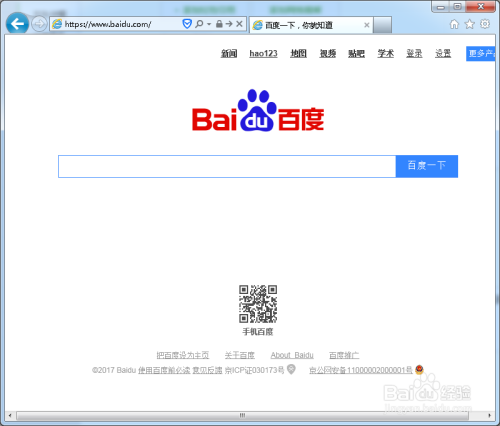Open 京公网安备11000002000001号 link
500x426 pixels.
pyautogui.click(x=361, y=370)
